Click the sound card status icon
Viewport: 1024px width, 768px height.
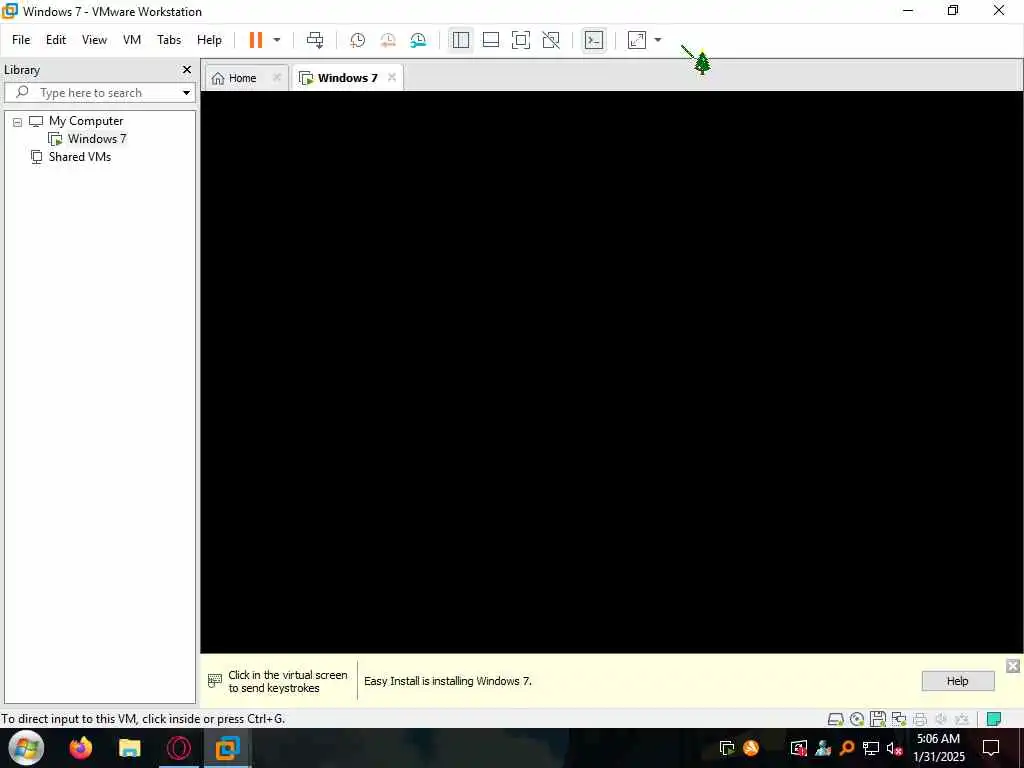941,719
